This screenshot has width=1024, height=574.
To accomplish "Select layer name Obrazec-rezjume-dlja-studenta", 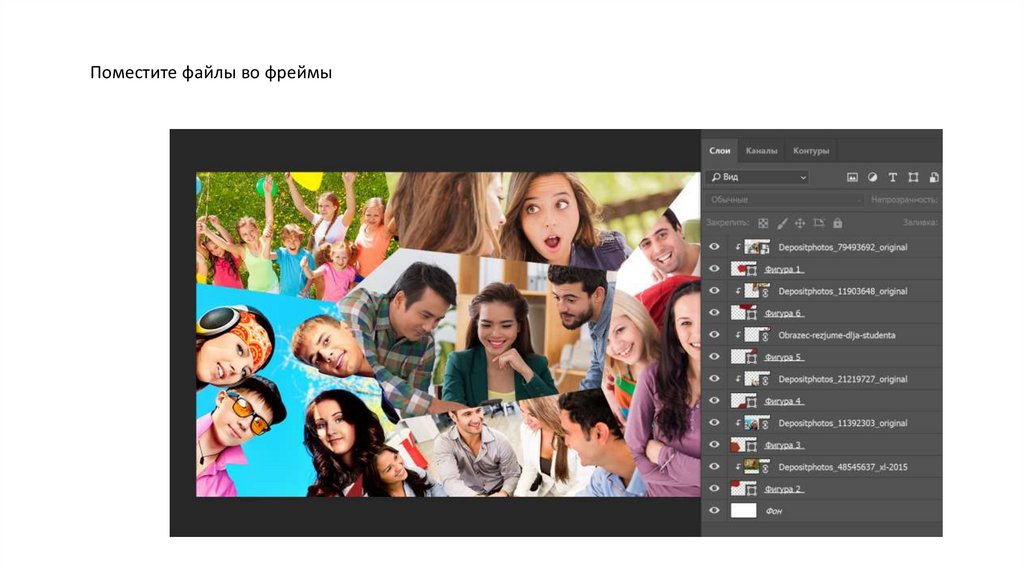I will 837,335.
